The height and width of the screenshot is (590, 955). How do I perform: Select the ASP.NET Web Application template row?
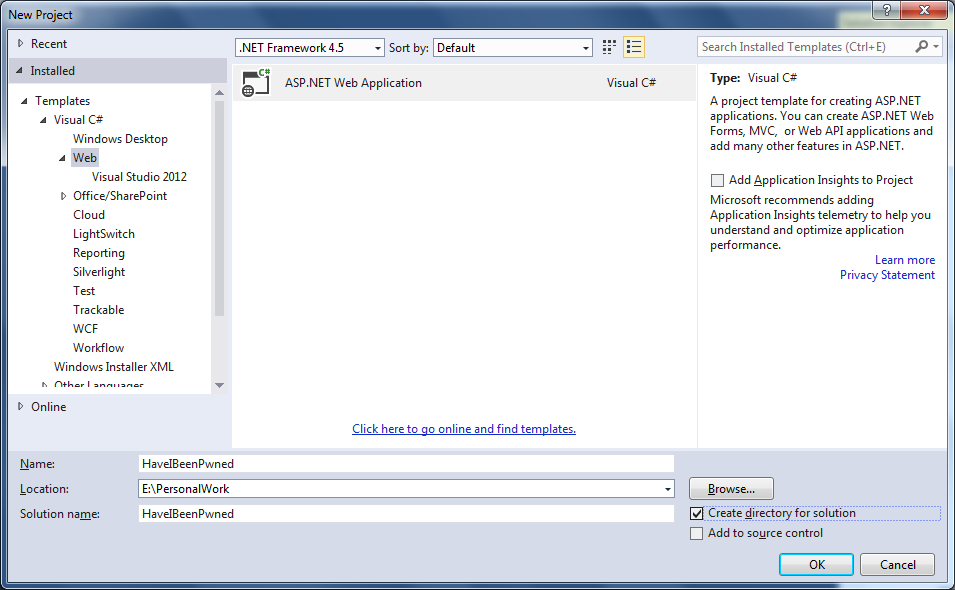[464, 83]
